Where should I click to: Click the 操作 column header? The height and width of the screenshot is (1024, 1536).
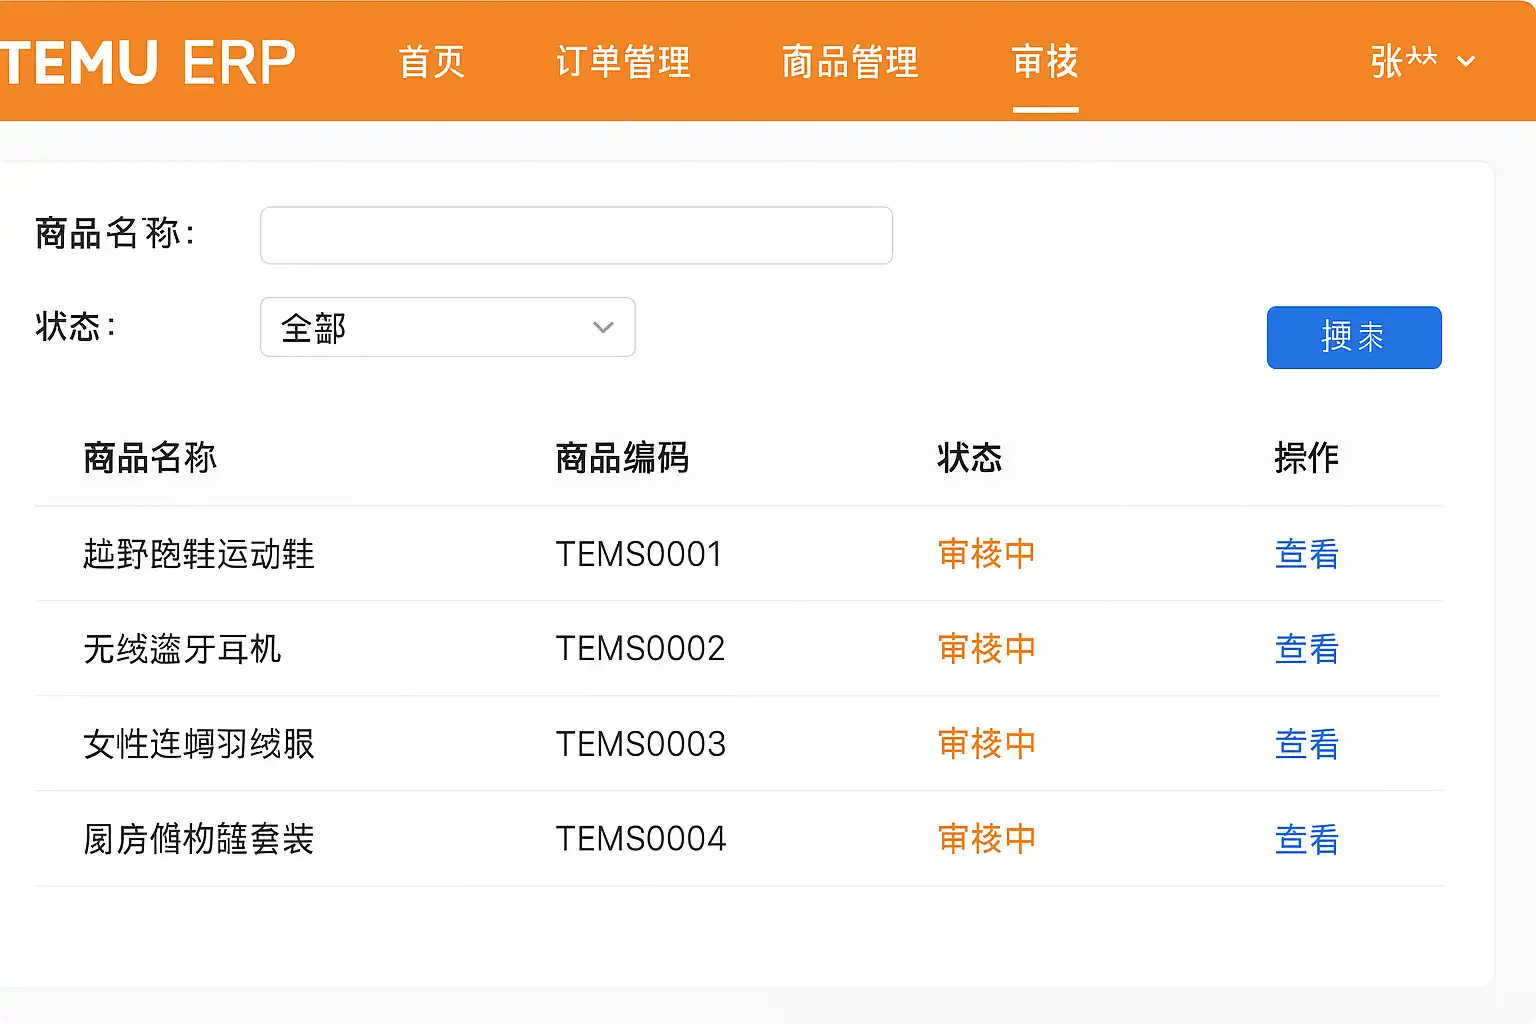pos(1306,458)
